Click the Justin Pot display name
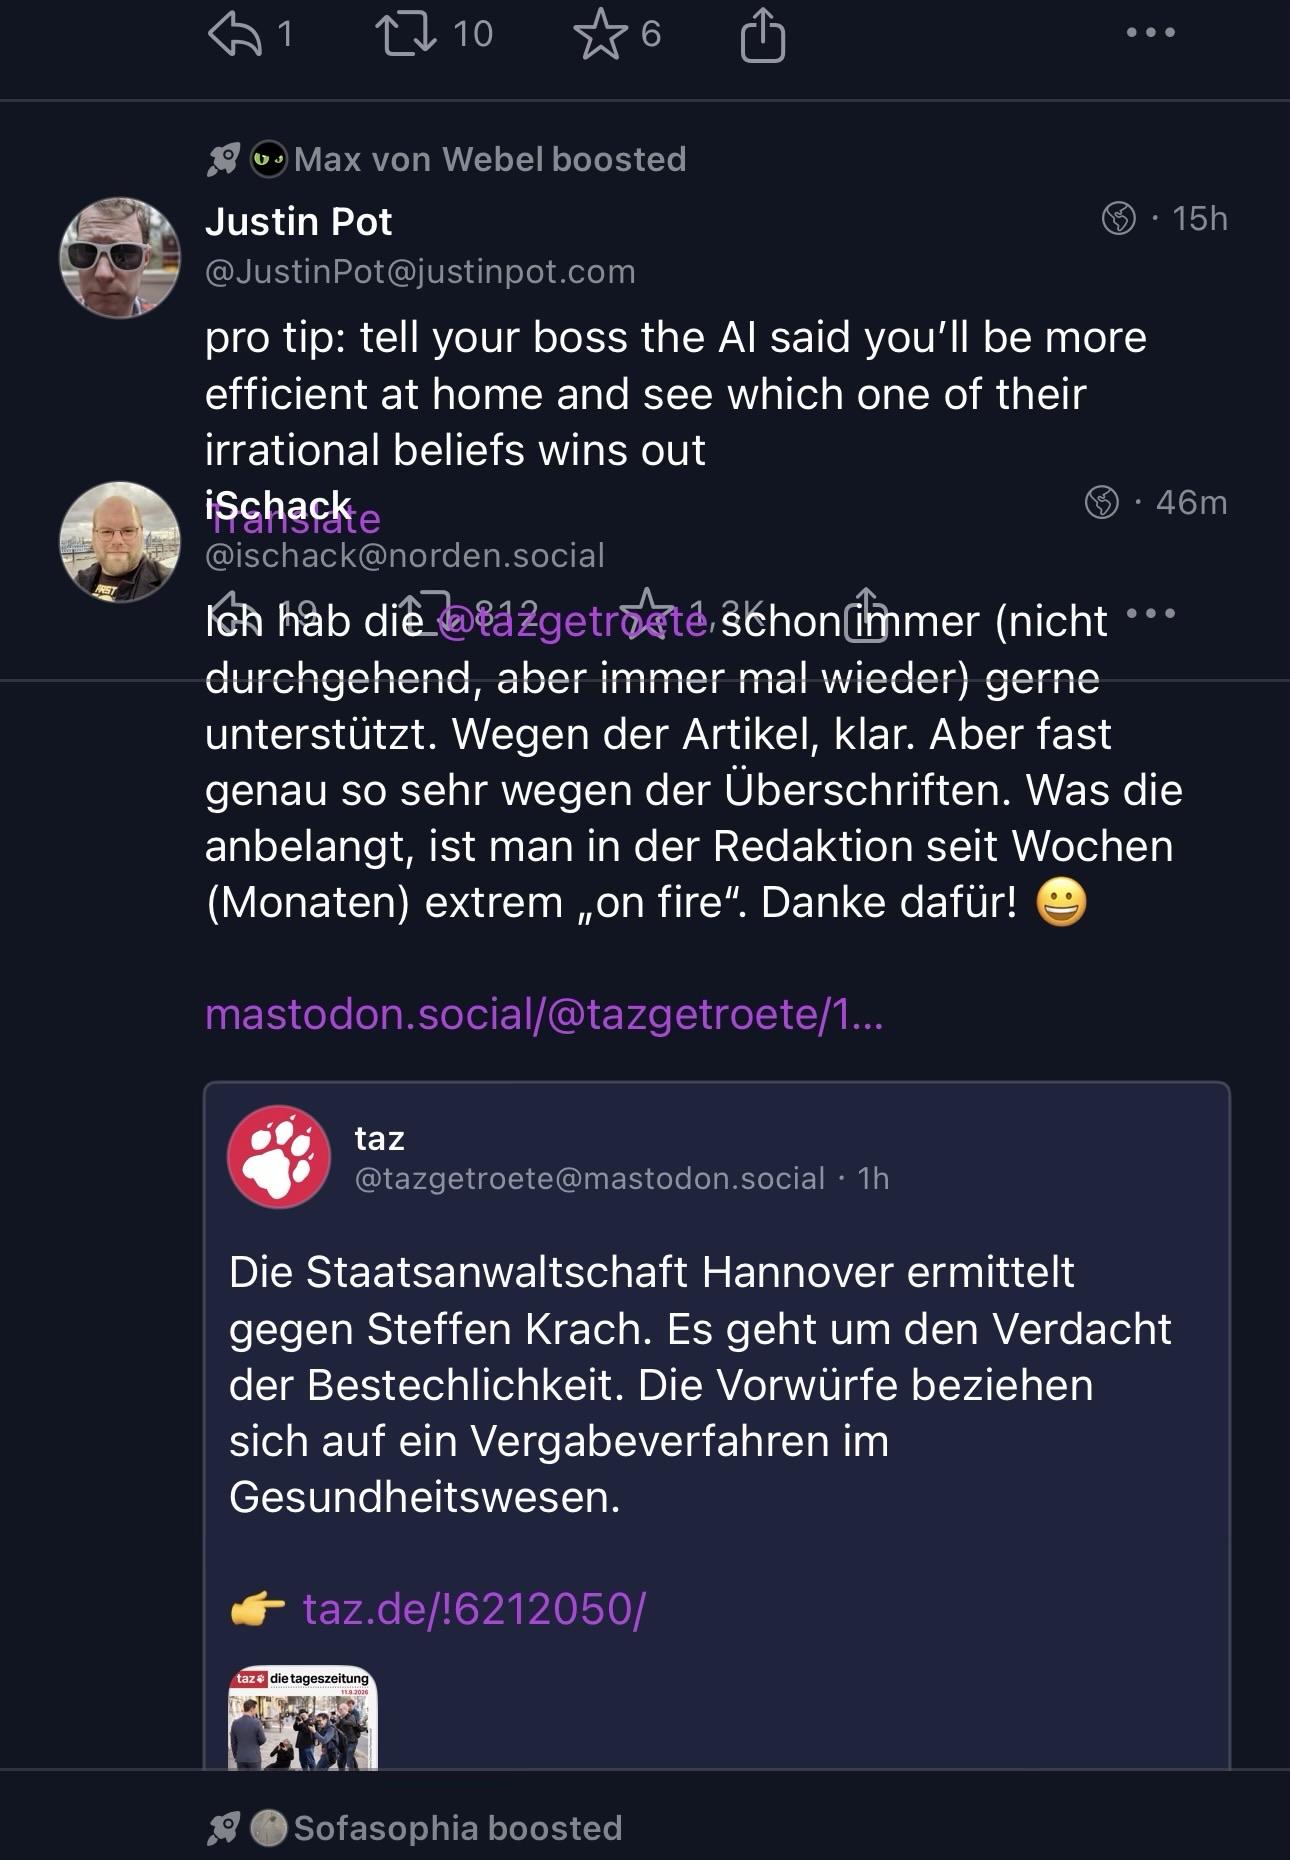The image size is (1290, 1860). (298, 221)
